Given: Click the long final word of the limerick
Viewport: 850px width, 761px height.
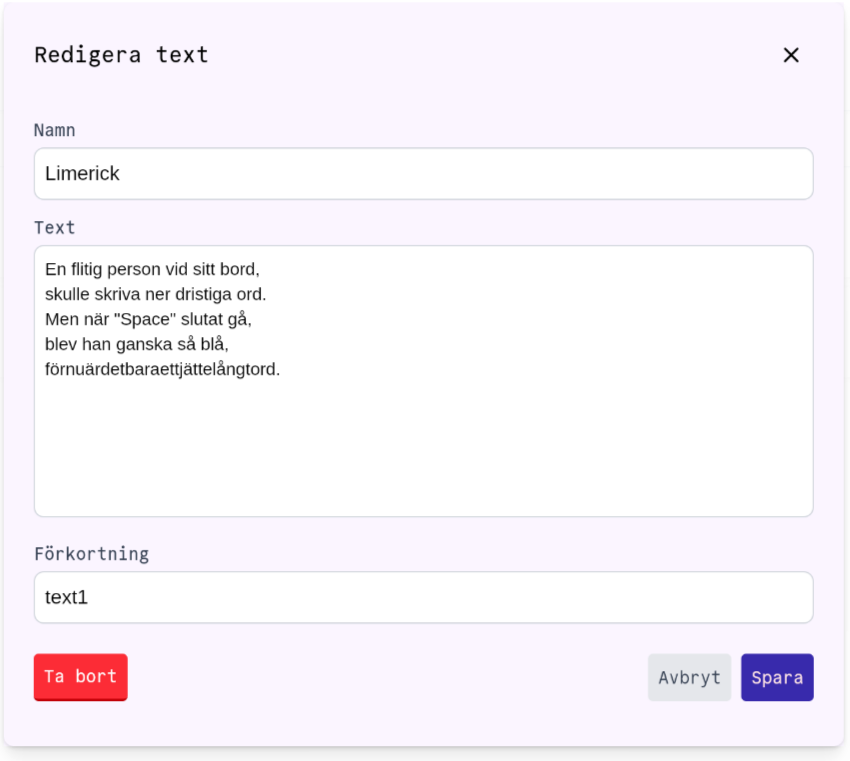Looking at the screenshot, I should (163, 371).
